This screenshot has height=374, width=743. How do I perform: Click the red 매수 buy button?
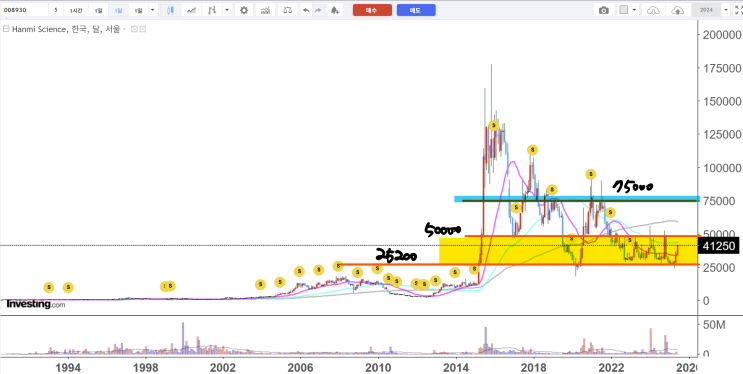point(372,10)
